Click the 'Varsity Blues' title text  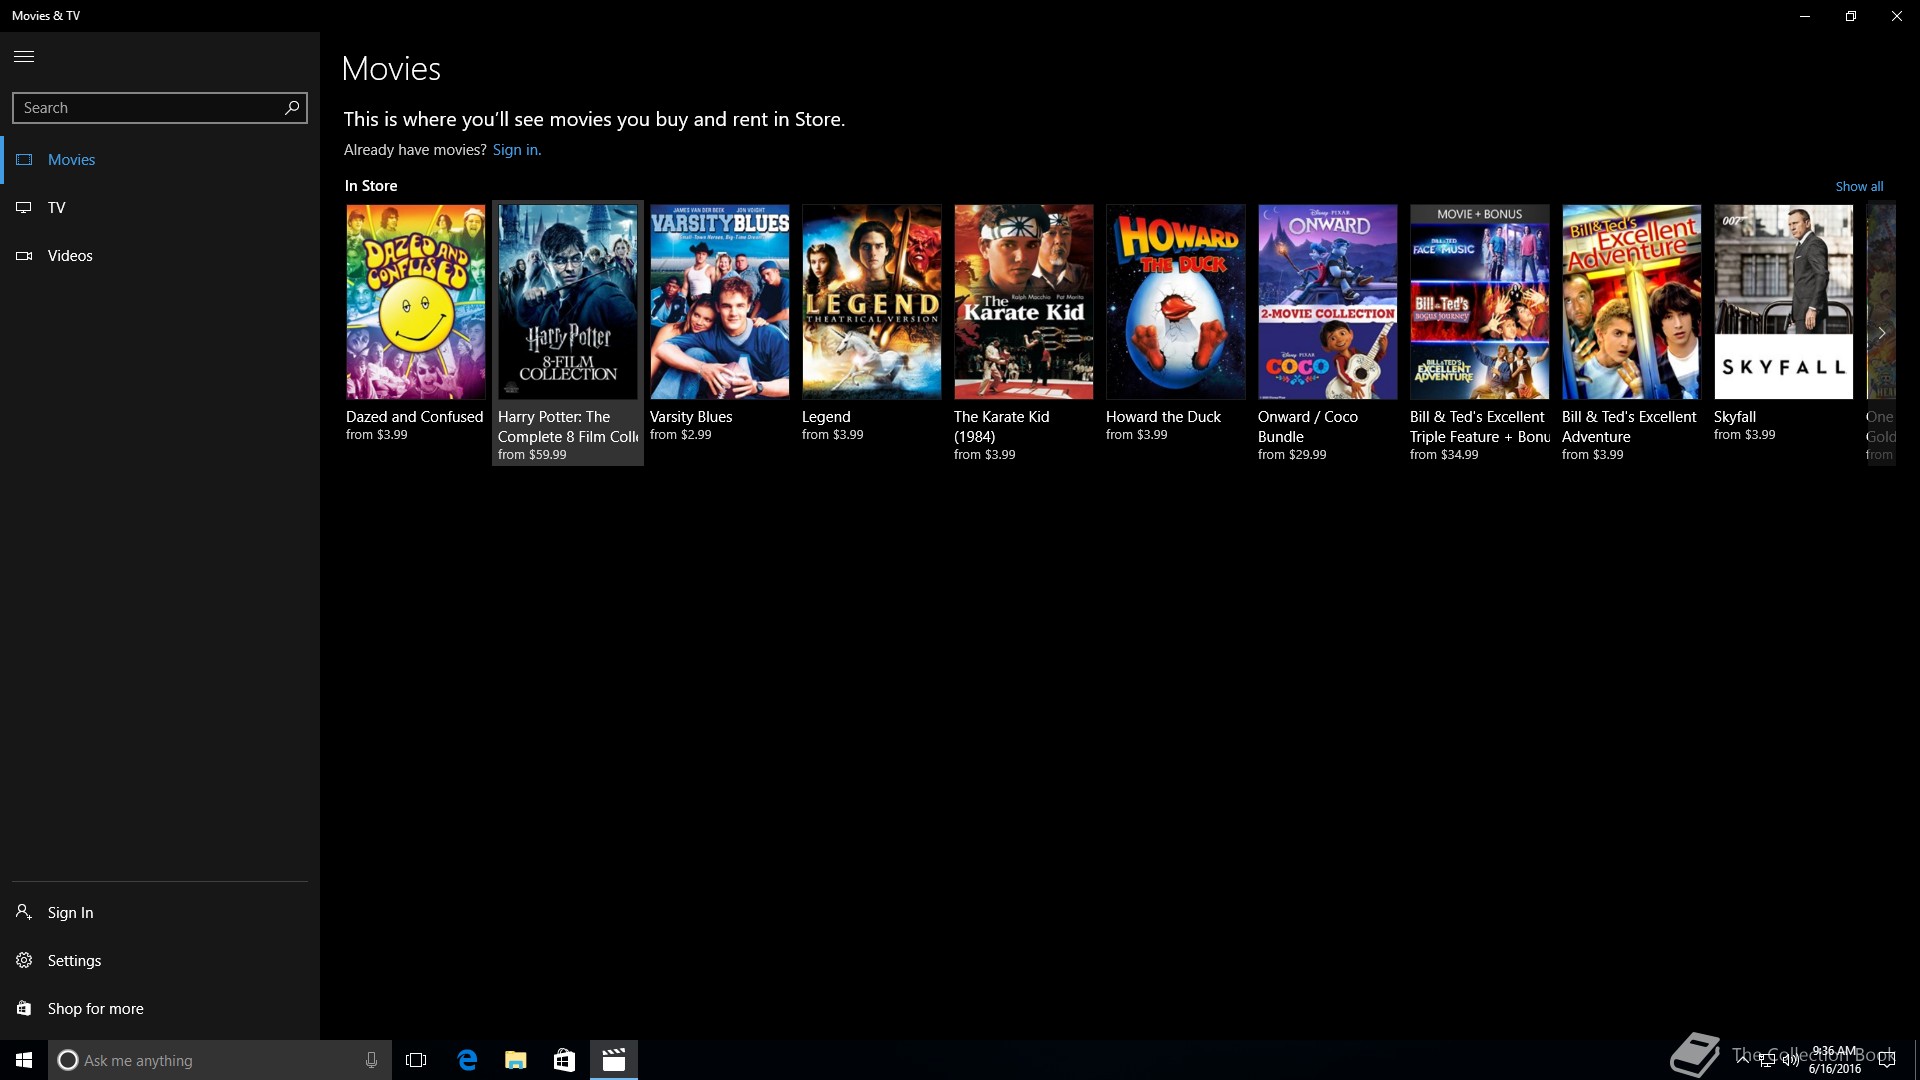691,417
